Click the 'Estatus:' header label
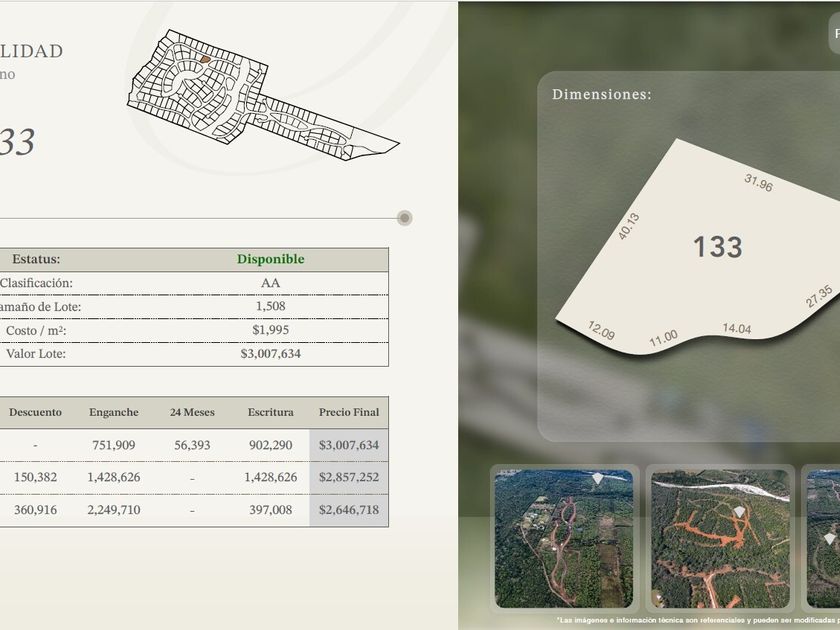Image resolution: width=840 pixels, height=630 pixels. pyautogui.click(x=36, y=259)
